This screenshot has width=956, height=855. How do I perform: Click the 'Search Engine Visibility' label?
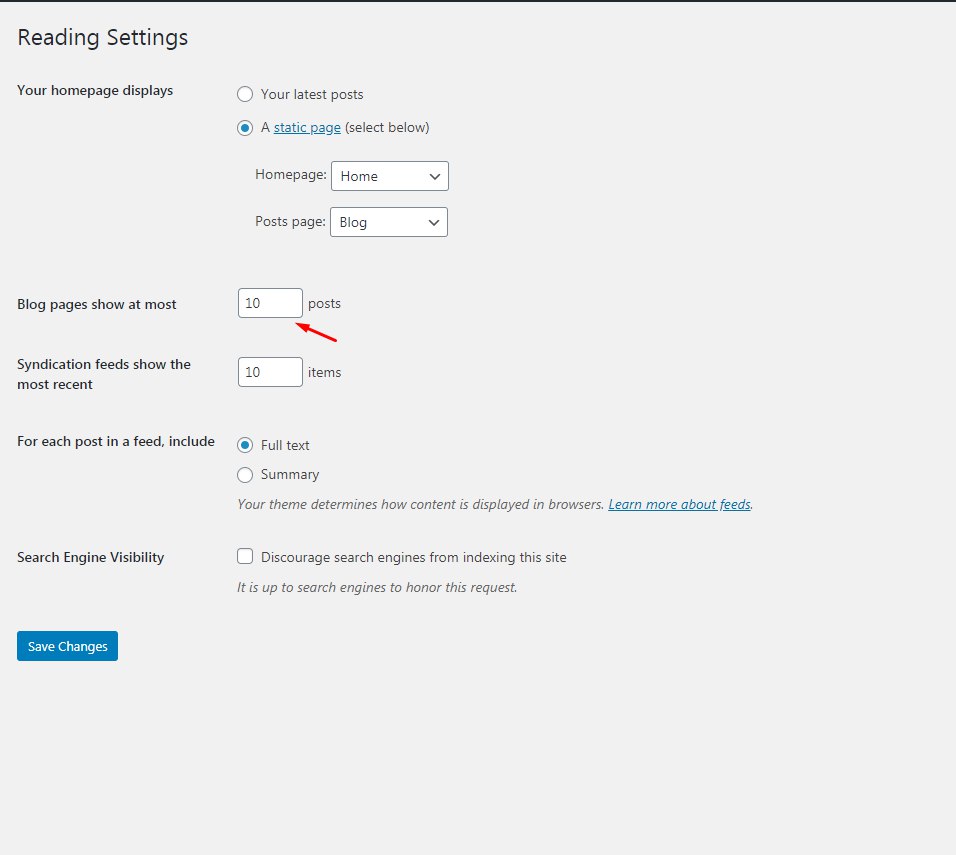click(90, 557)
